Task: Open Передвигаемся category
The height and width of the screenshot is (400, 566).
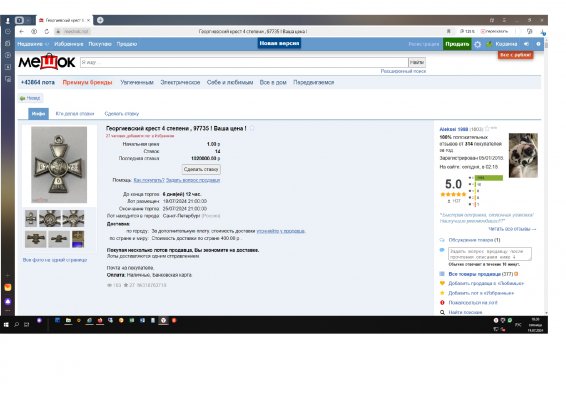Action: pyautogui.click(x=314, y=82)
